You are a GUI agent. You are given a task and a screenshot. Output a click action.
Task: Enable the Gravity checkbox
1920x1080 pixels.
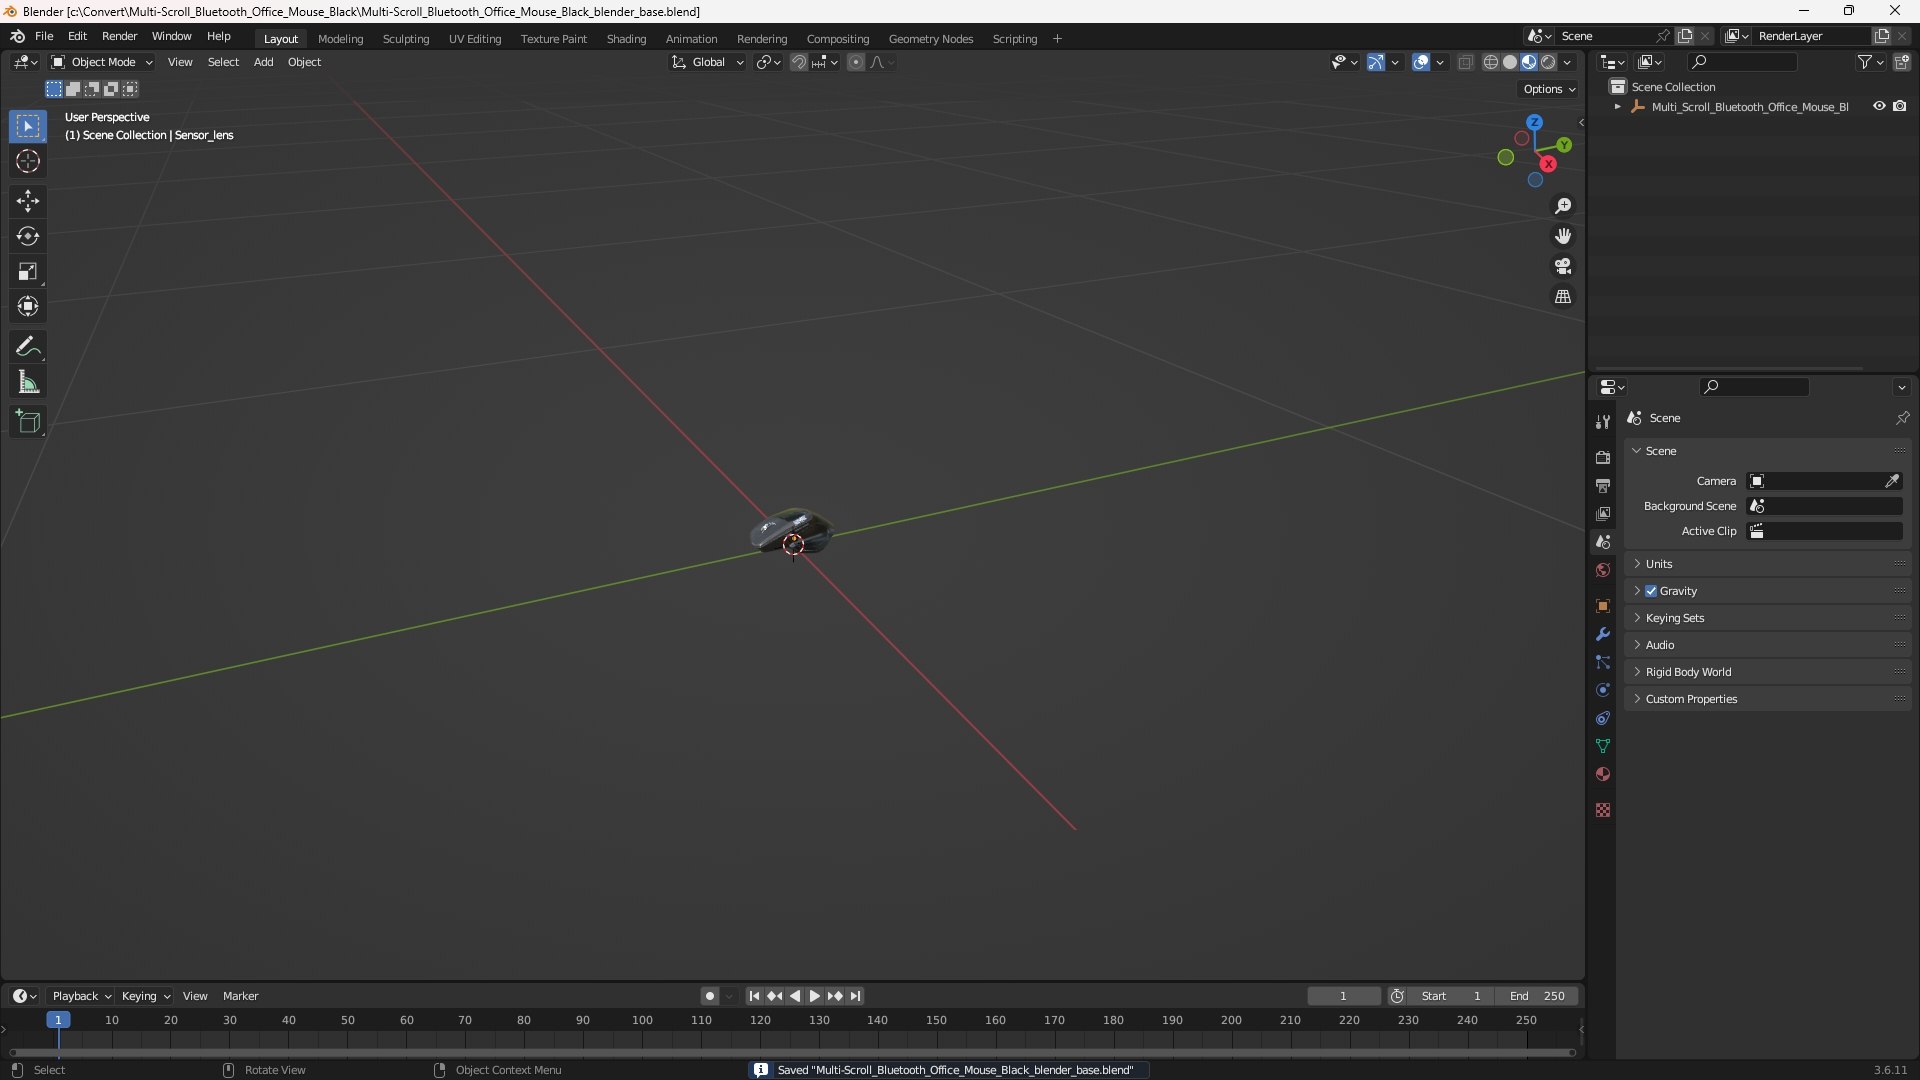click(1651, 591)
